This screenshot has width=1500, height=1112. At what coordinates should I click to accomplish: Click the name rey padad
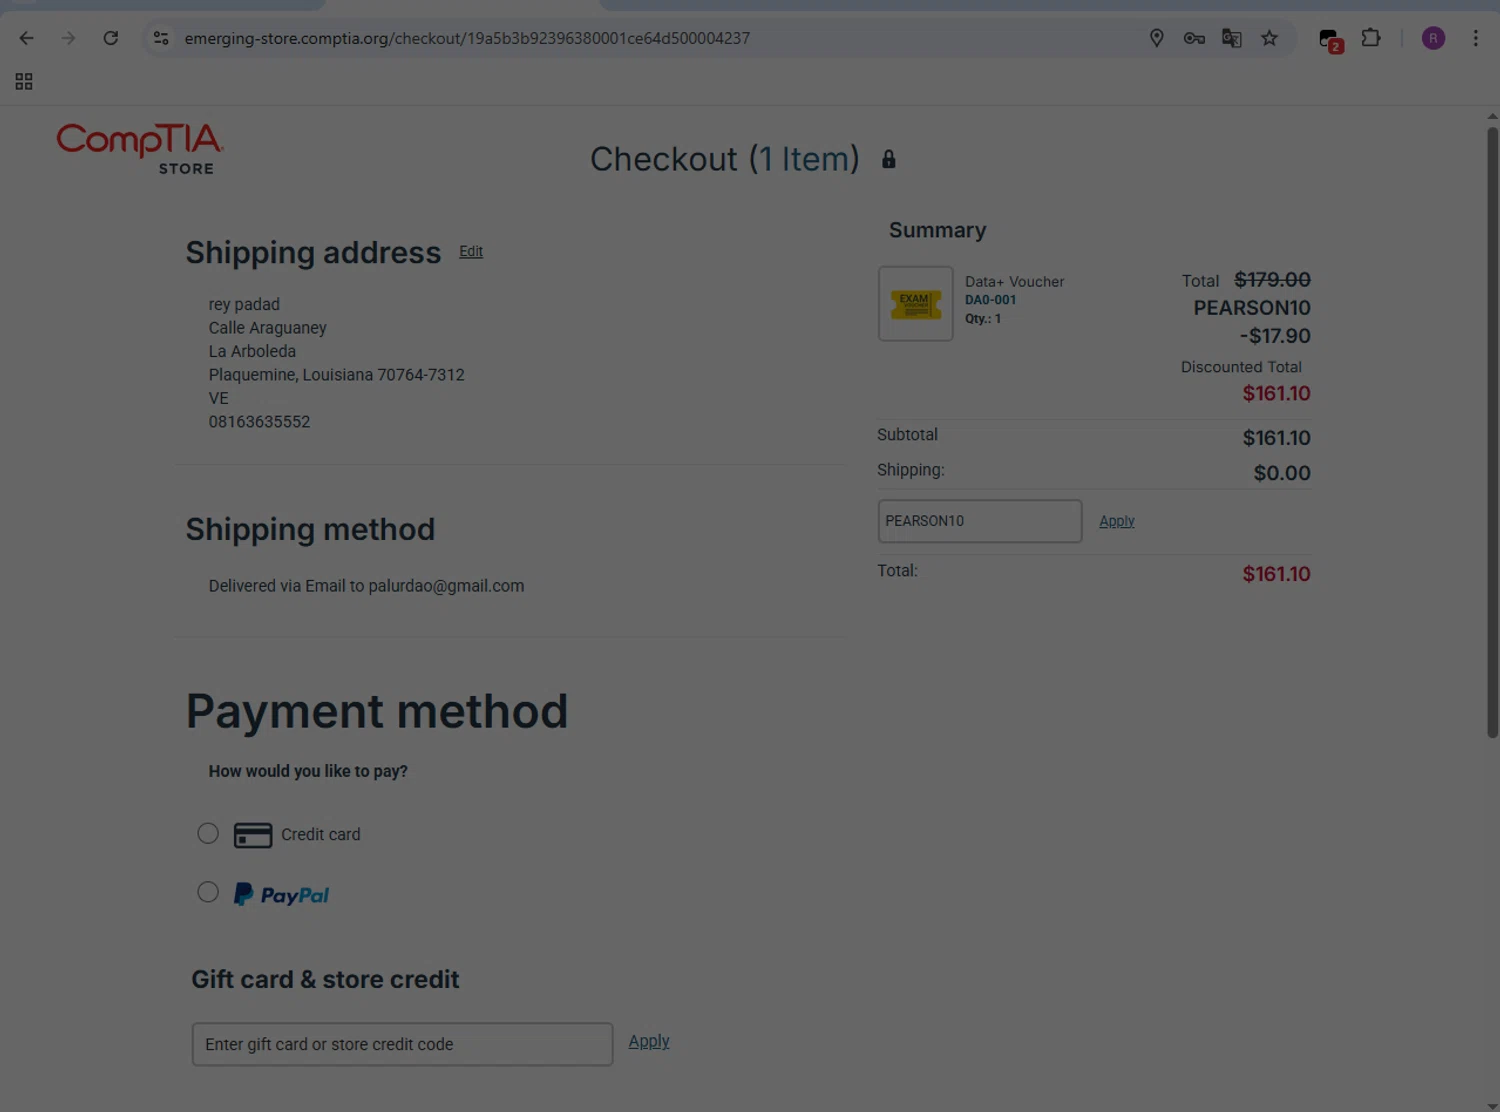click(x=244, y=304)
